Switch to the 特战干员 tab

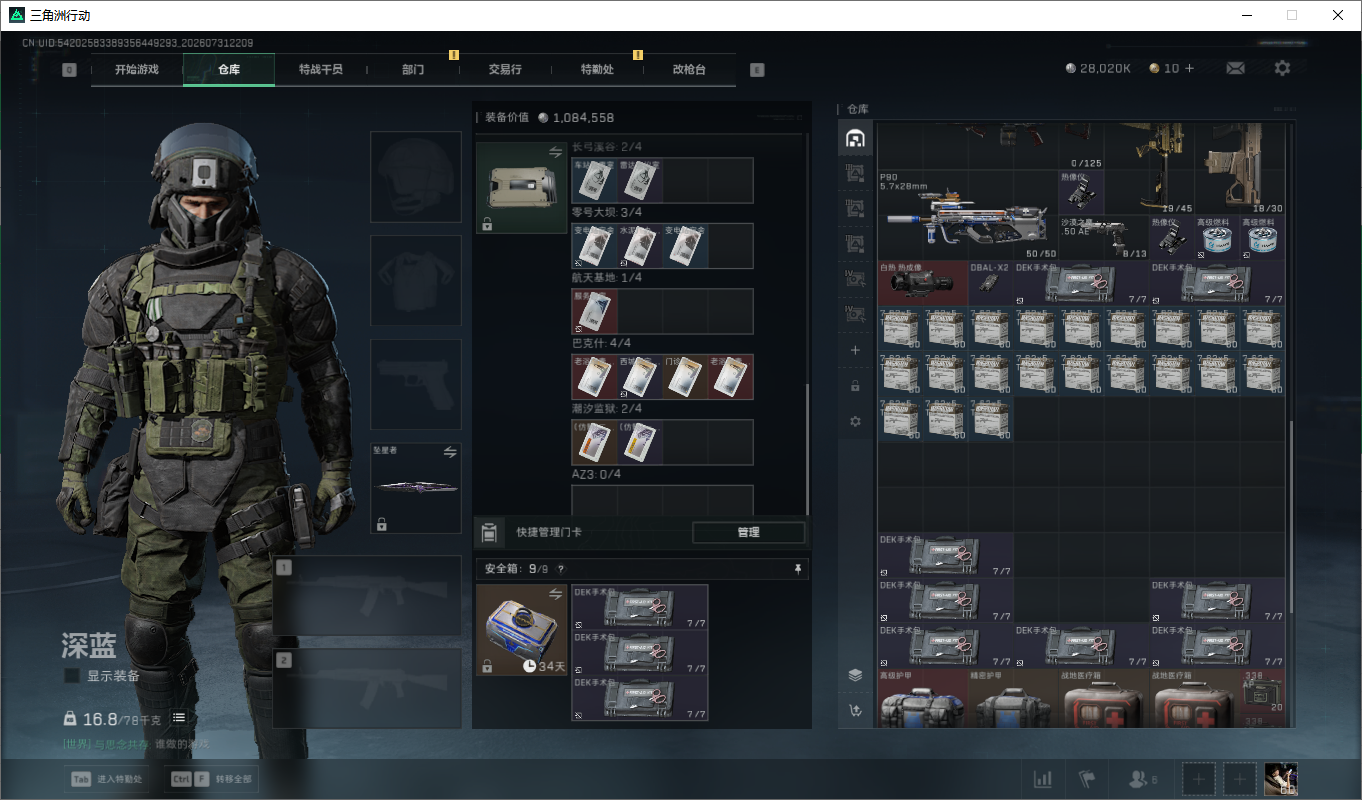pyautogui.click(x=321, y=70)
